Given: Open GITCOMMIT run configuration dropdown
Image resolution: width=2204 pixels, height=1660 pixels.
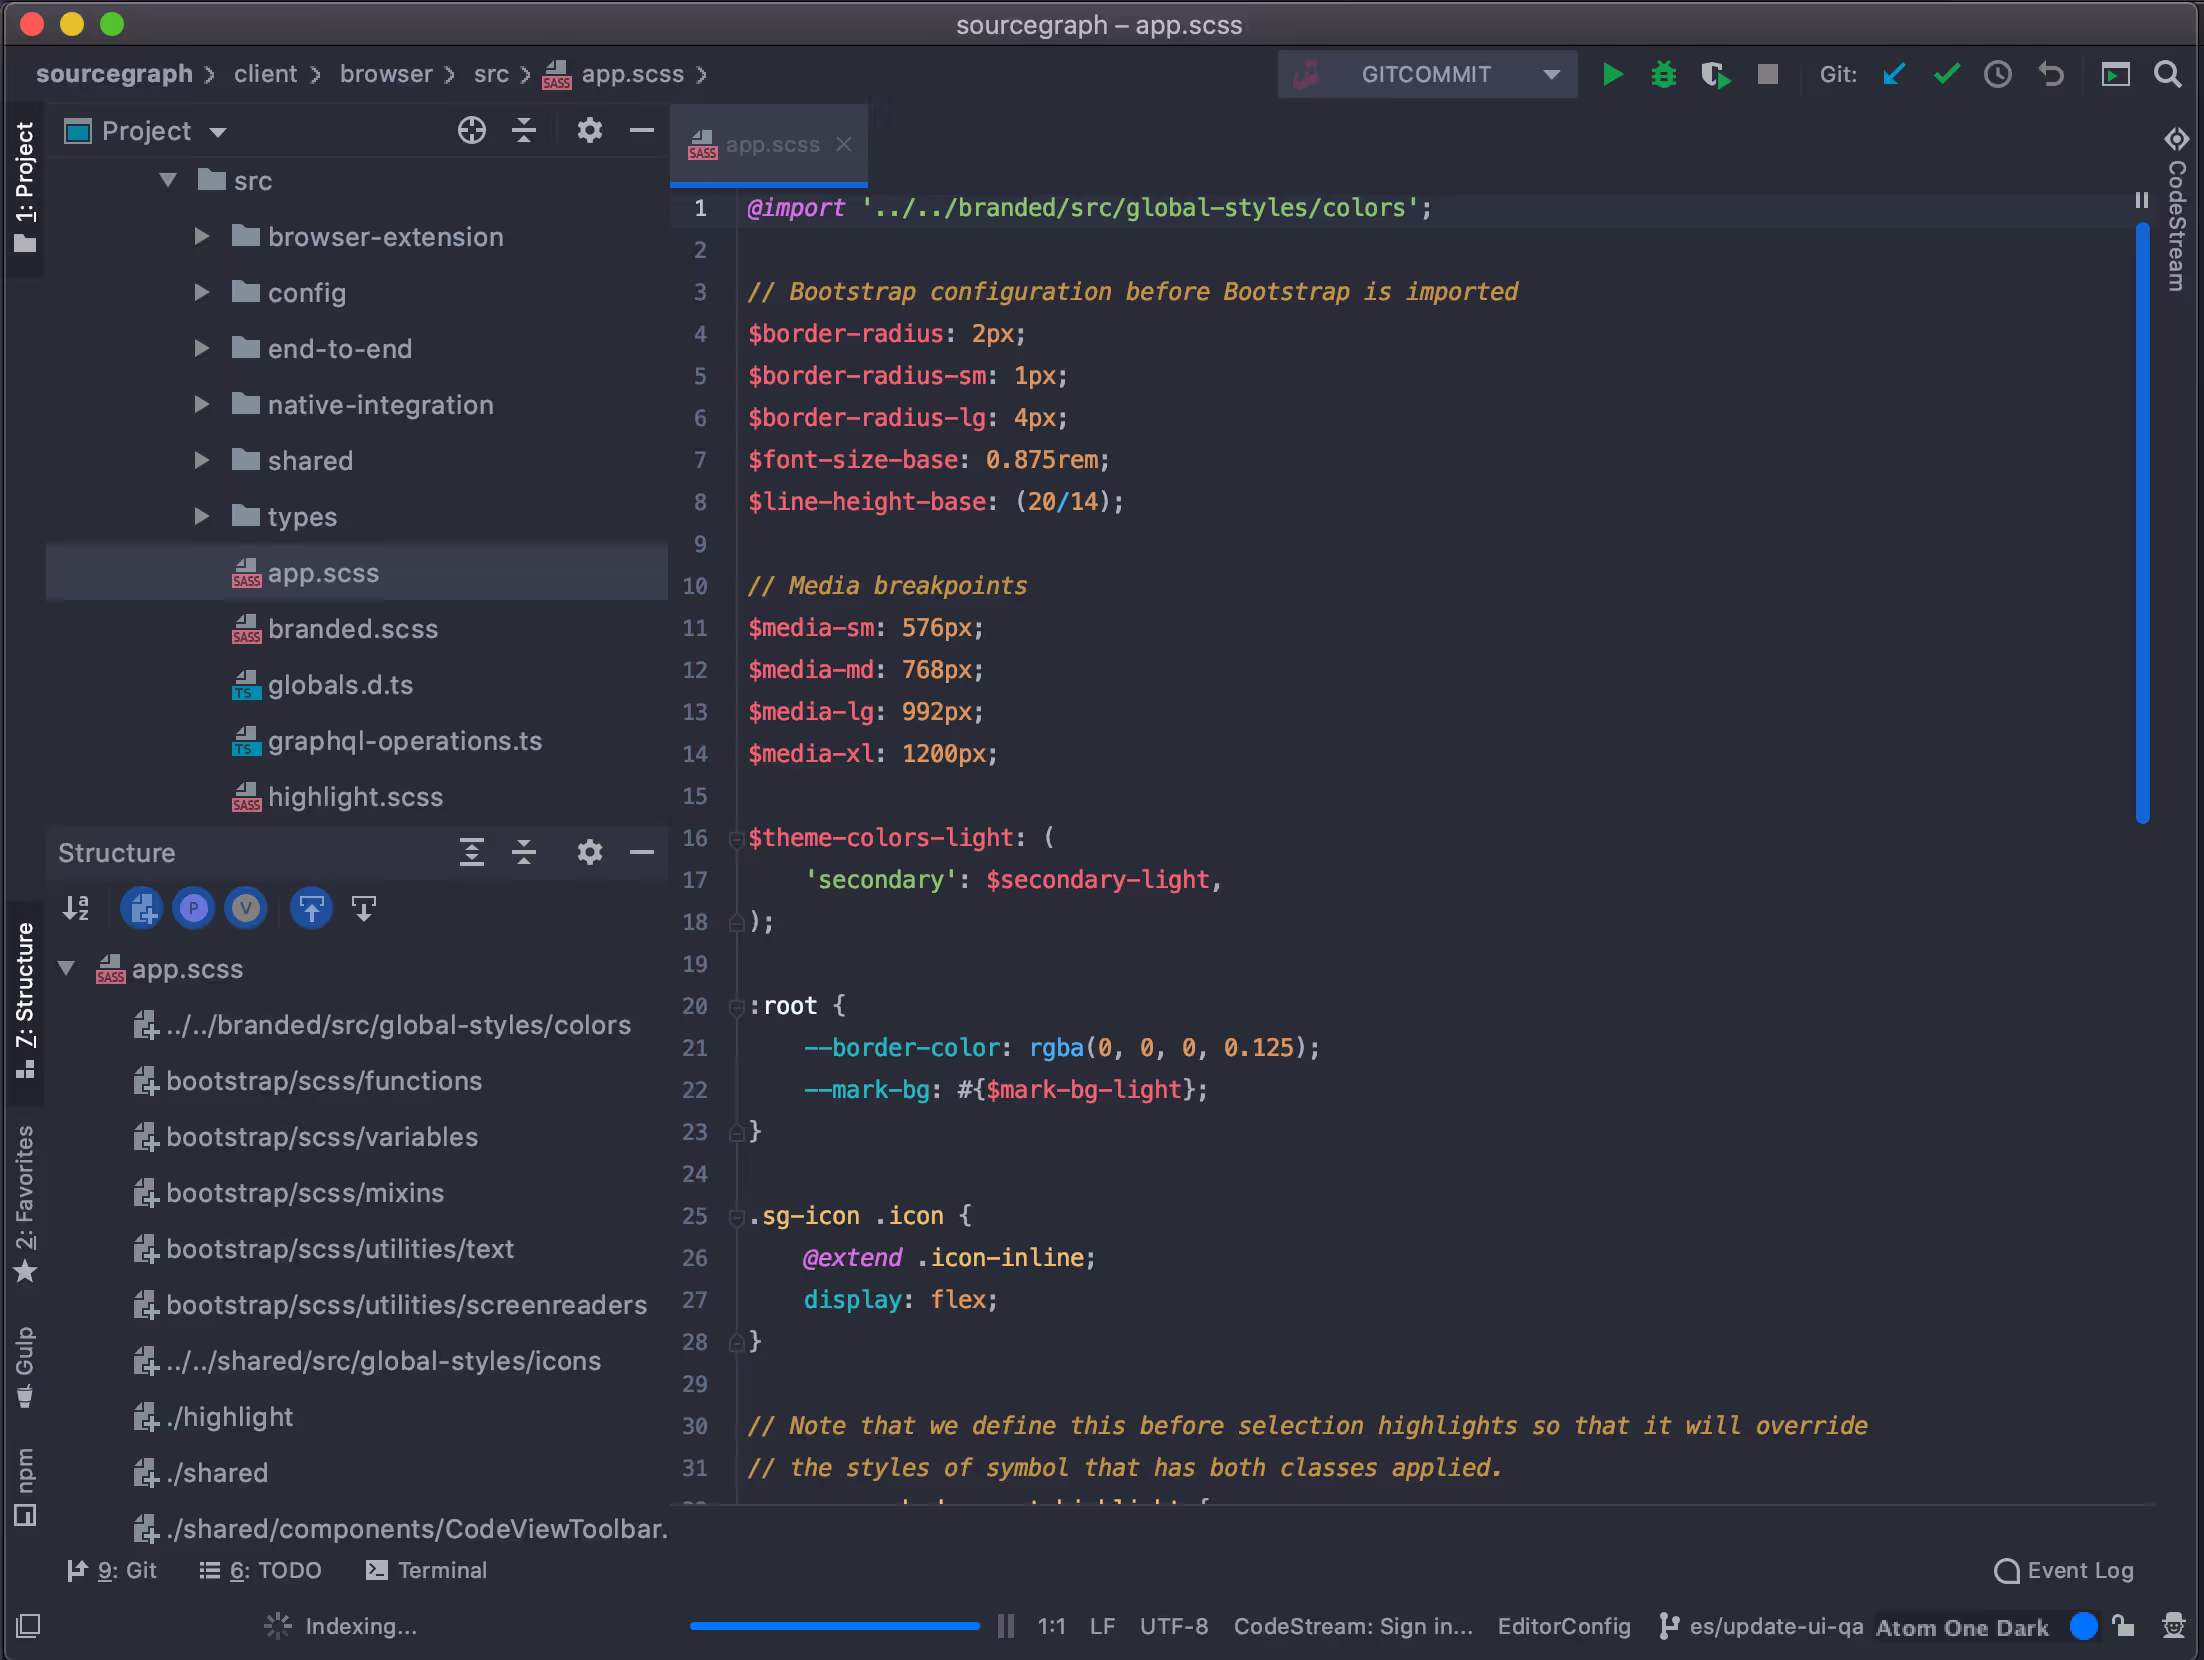Looking at the screenshot, I should (1552, 75).
